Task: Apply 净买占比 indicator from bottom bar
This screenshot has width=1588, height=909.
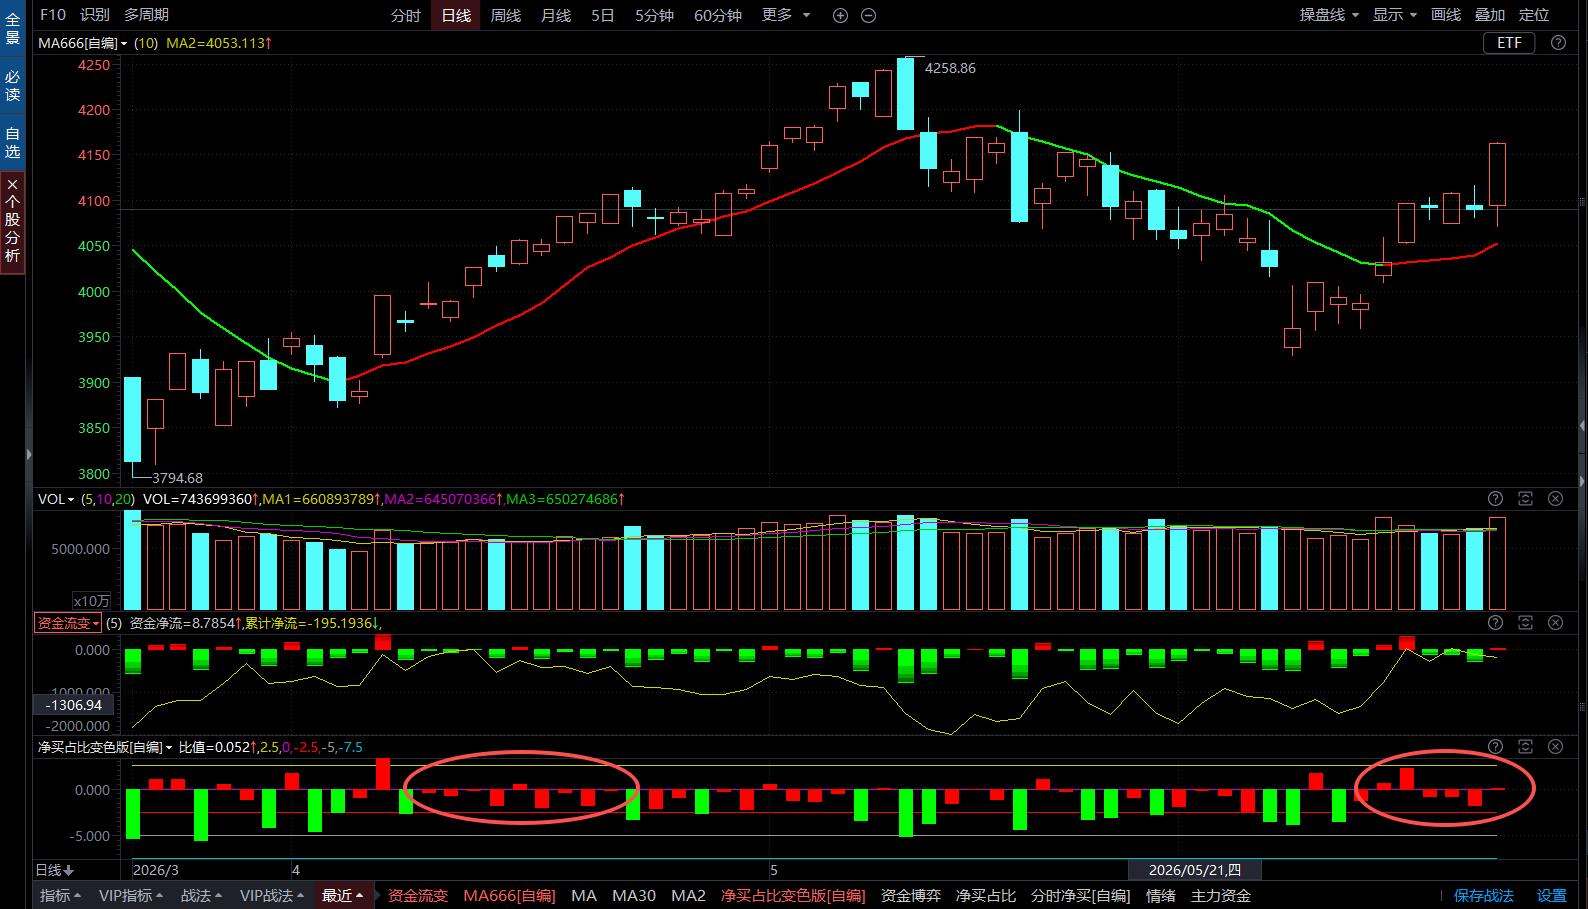Action: [986, 896]
